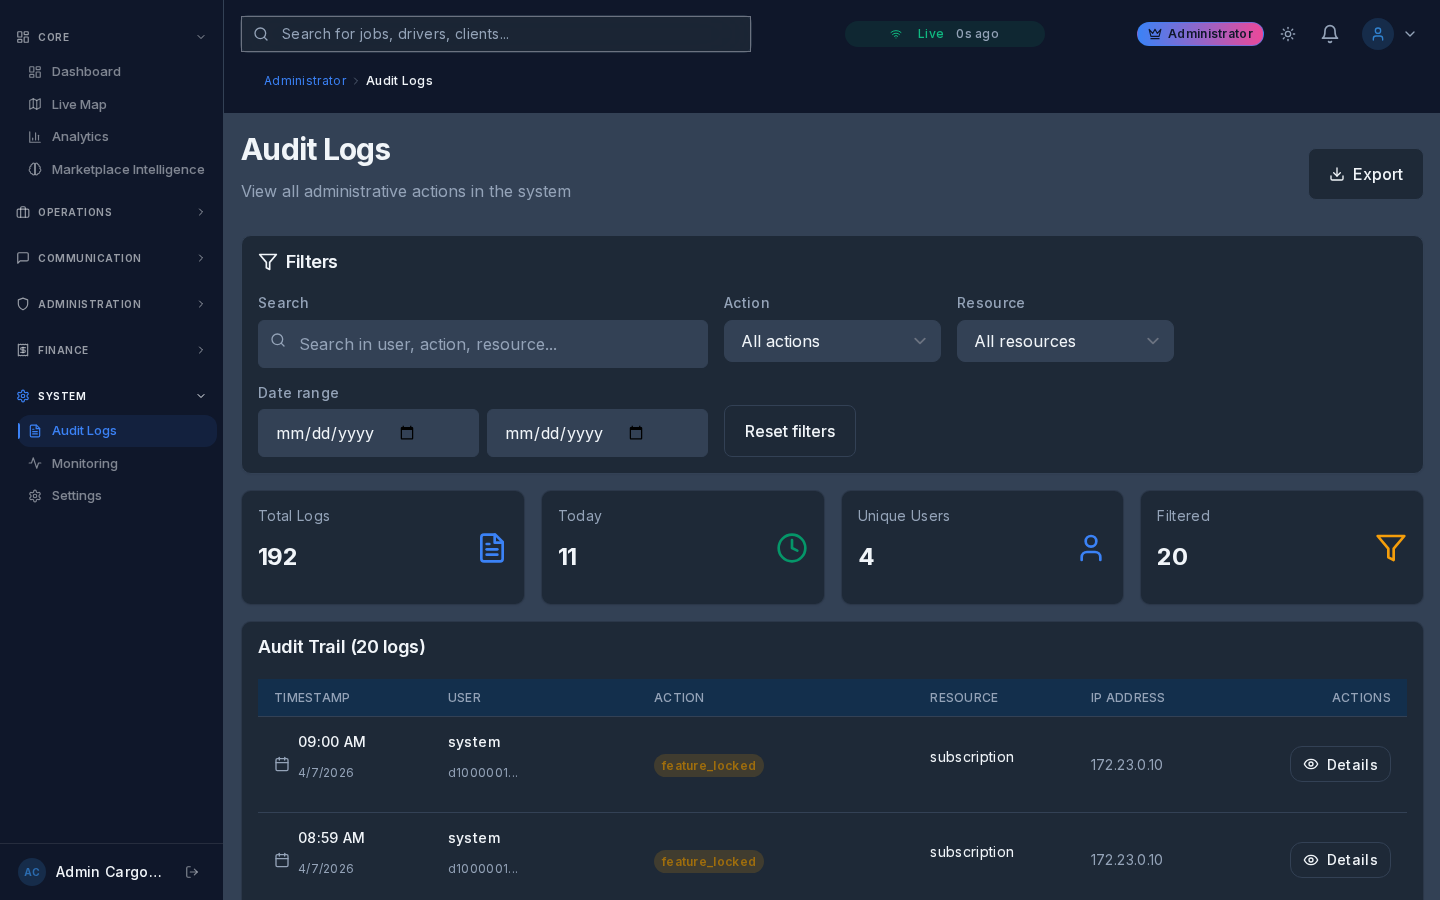Viewport: 1440px width, 900px height.
Task: Open the All resources dropdown
Action: [1064, 341]
